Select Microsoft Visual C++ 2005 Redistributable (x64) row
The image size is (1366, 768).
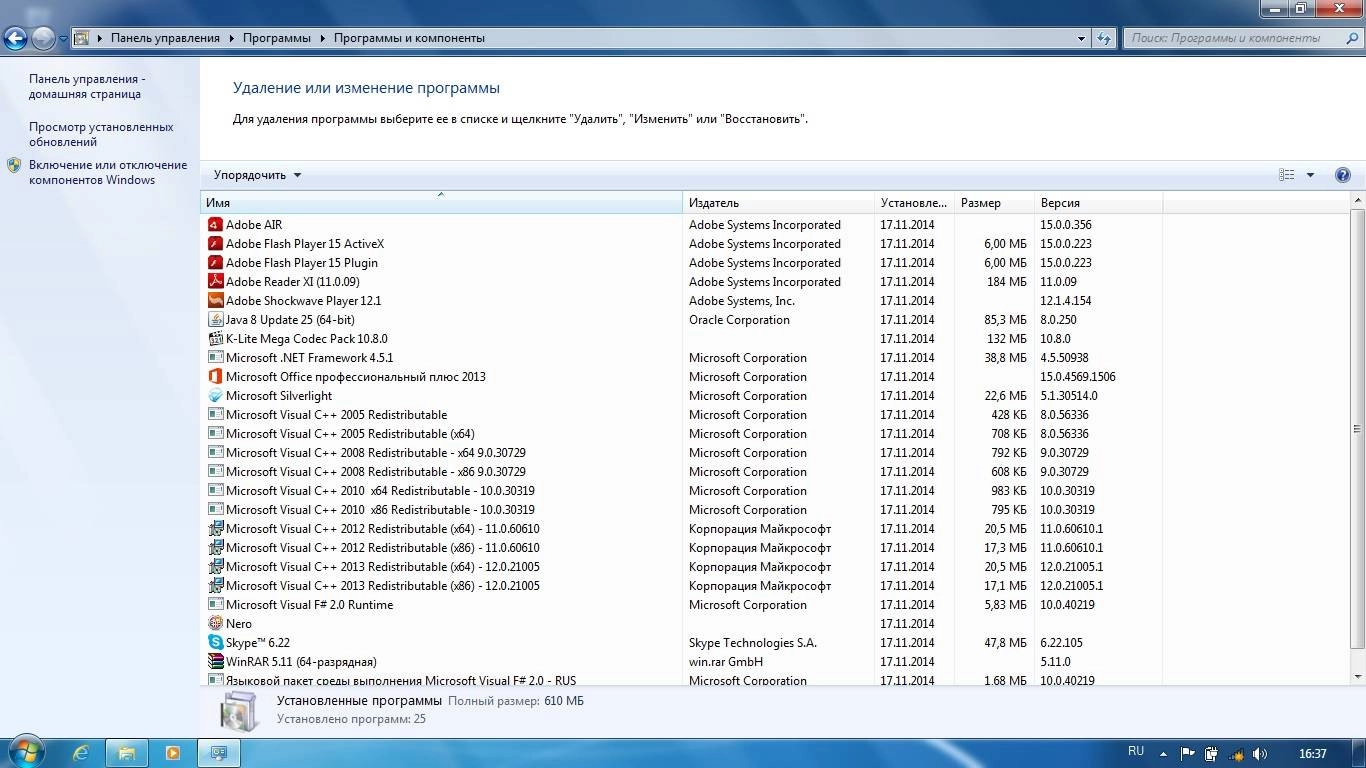click(683, 434)
